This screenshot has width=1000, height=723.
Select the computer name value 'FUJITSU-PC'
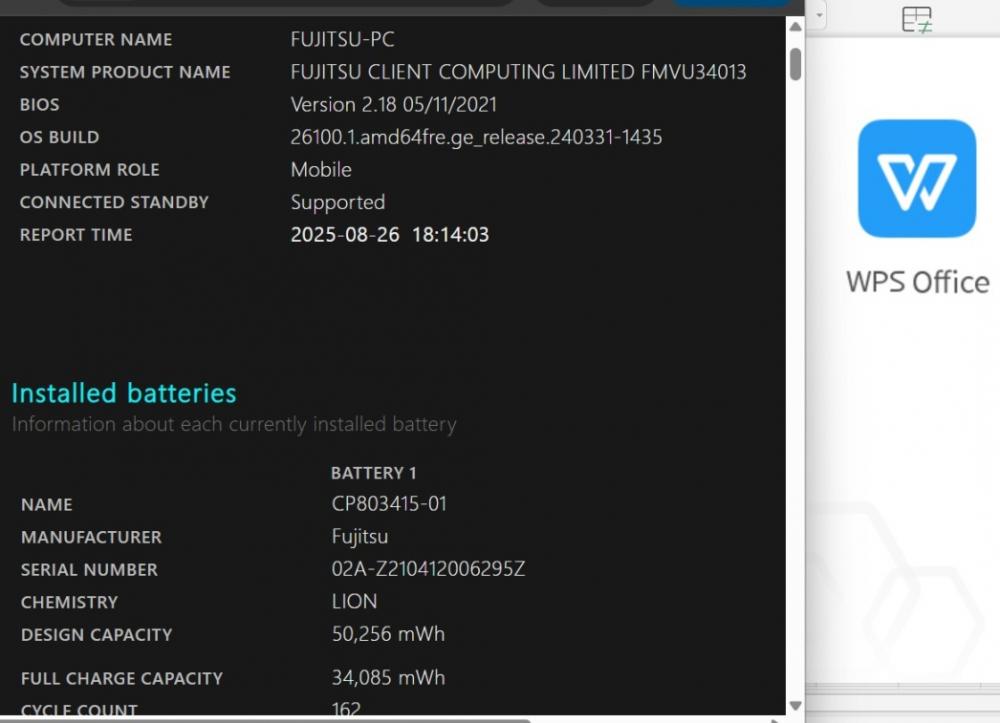(342, 40)
